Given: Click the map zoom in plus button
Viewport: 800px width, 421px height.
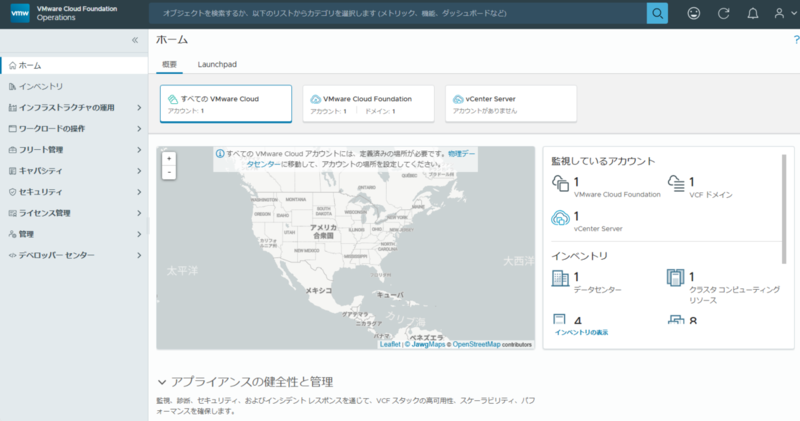Looking at the screenshot, I should click(x=169, y=159).
